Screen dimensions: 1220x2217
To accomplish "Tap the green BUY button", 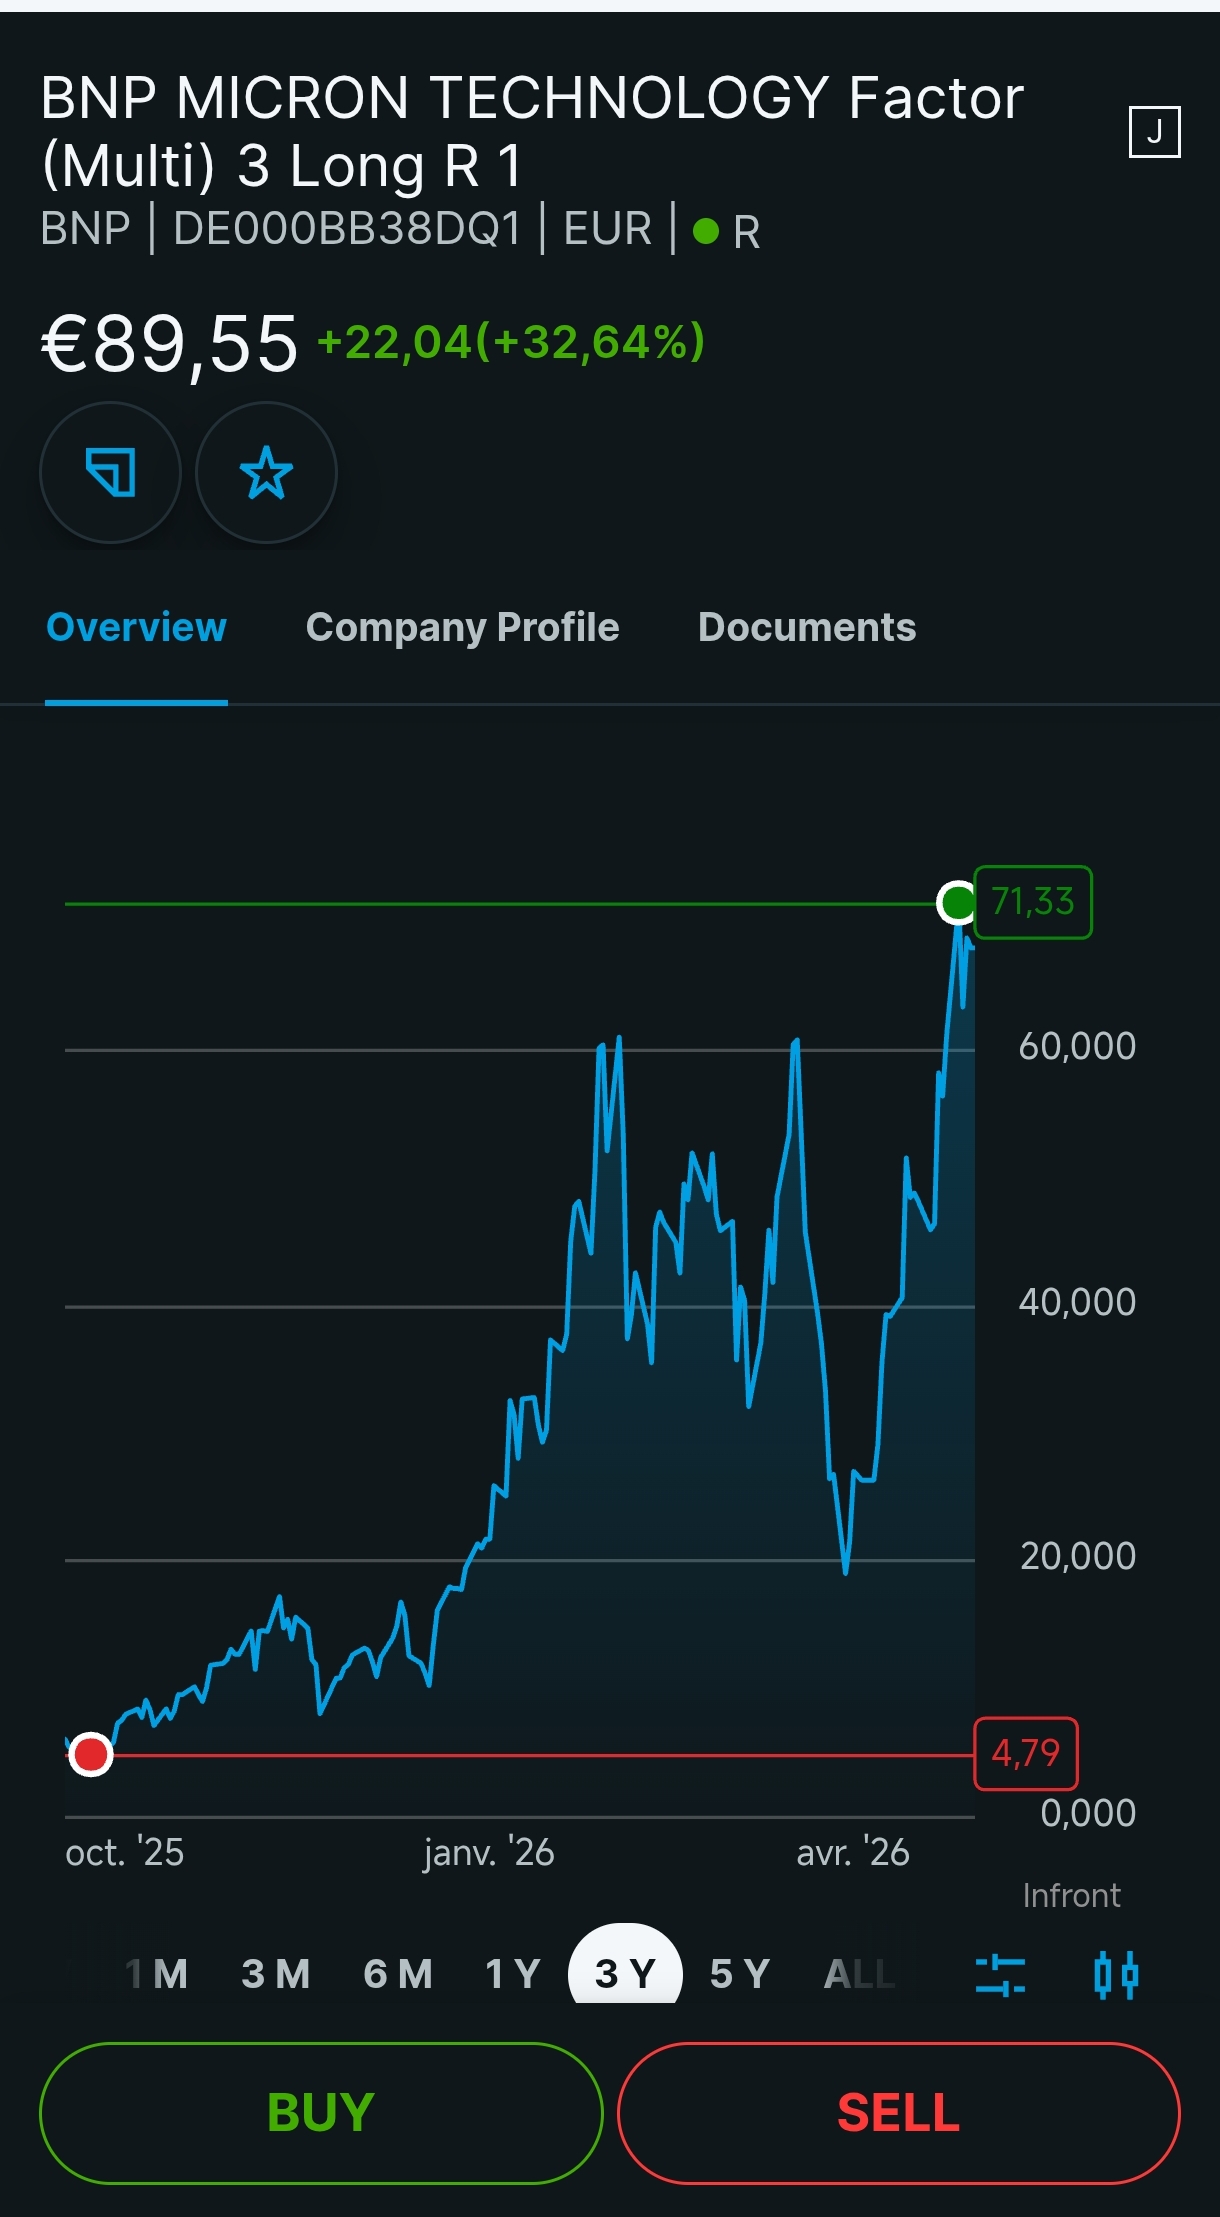I will click(321, 2112).
